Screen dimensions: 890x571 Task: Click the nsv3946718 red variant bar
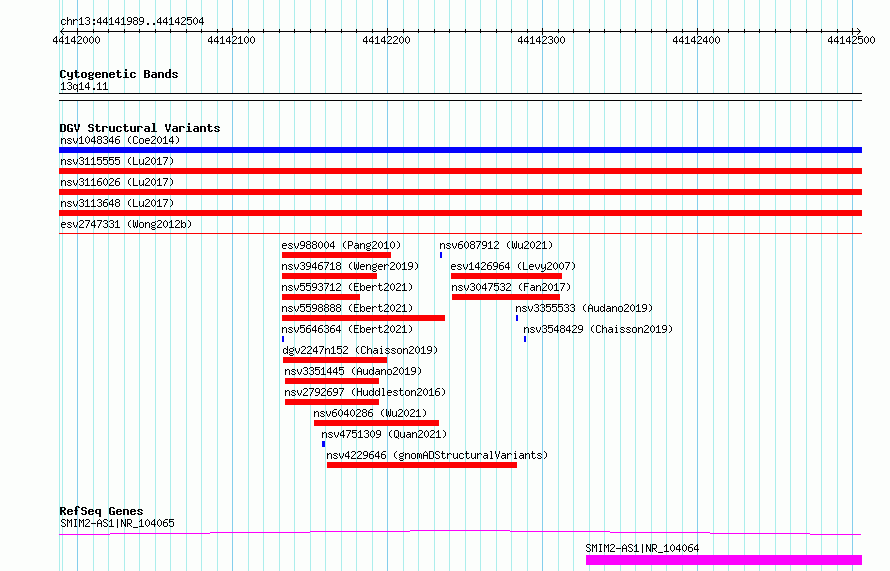coord(329,276)
